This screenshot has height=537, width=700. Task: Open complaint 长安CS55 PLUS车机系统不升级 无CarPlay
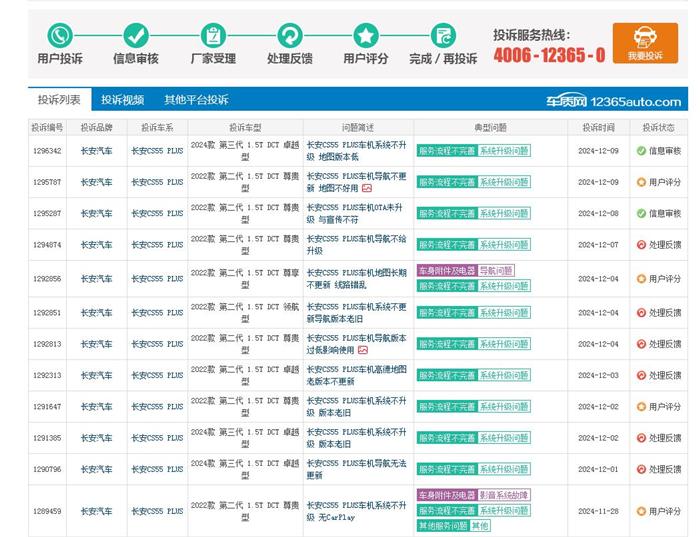click(x=356, y=511)
